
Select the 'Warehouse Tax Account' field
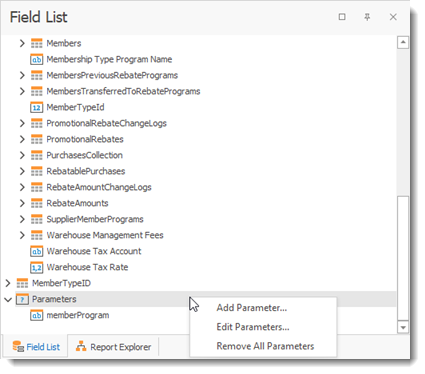94,251
